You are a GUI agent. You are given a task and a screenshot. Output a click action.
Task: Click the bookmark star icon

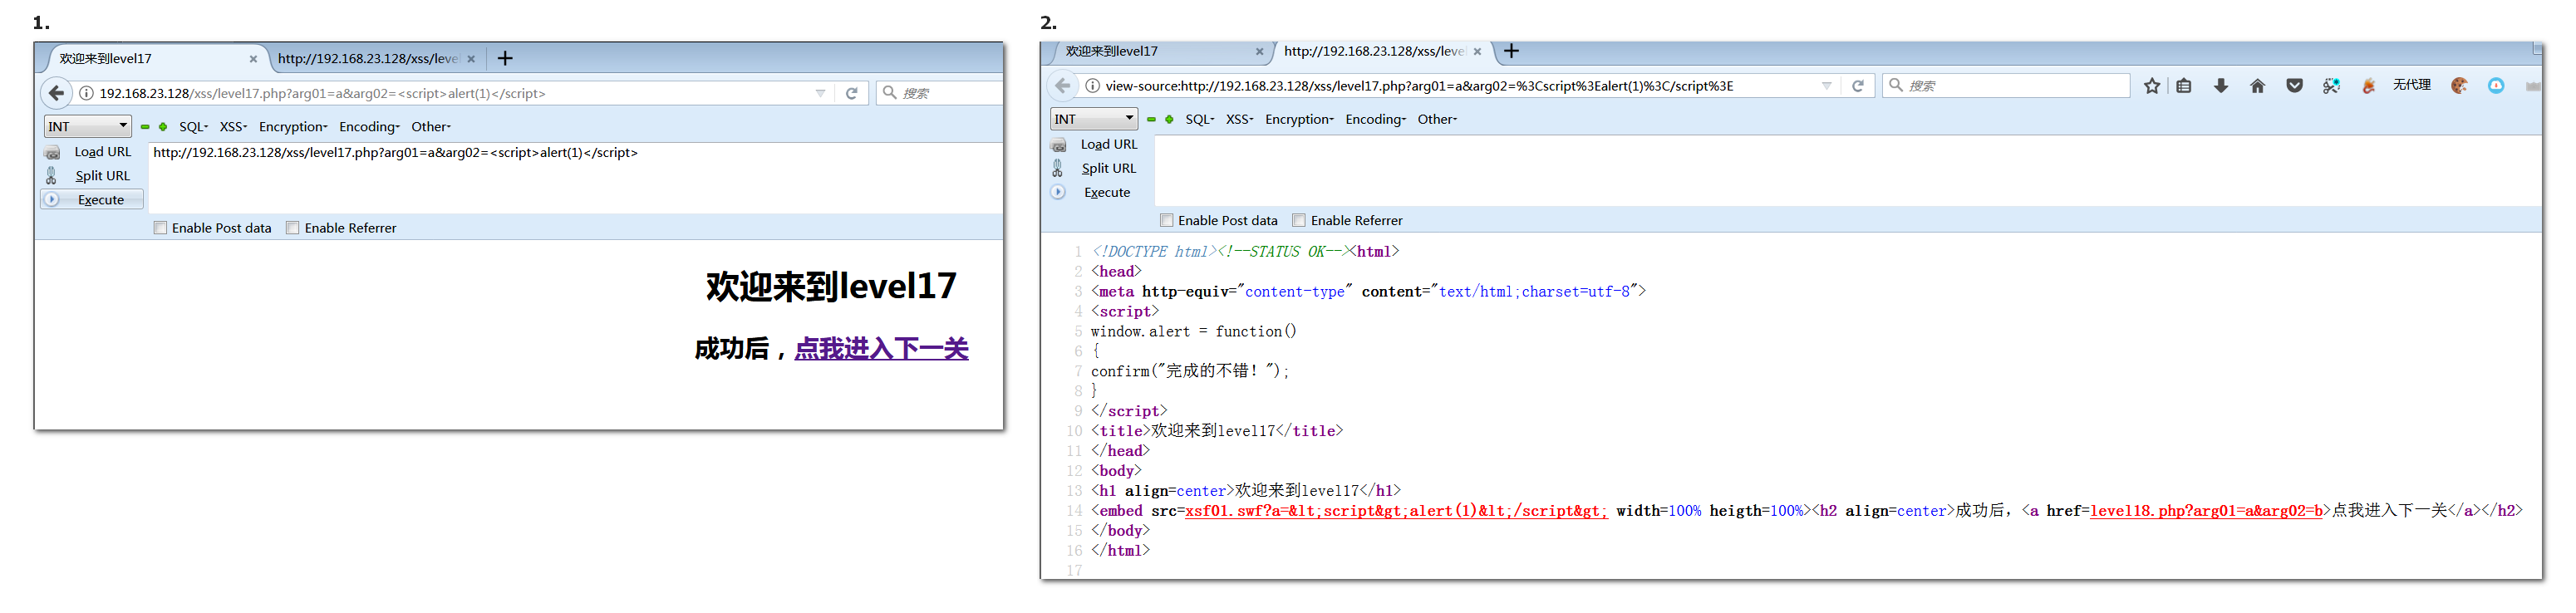click(2151, 86)
